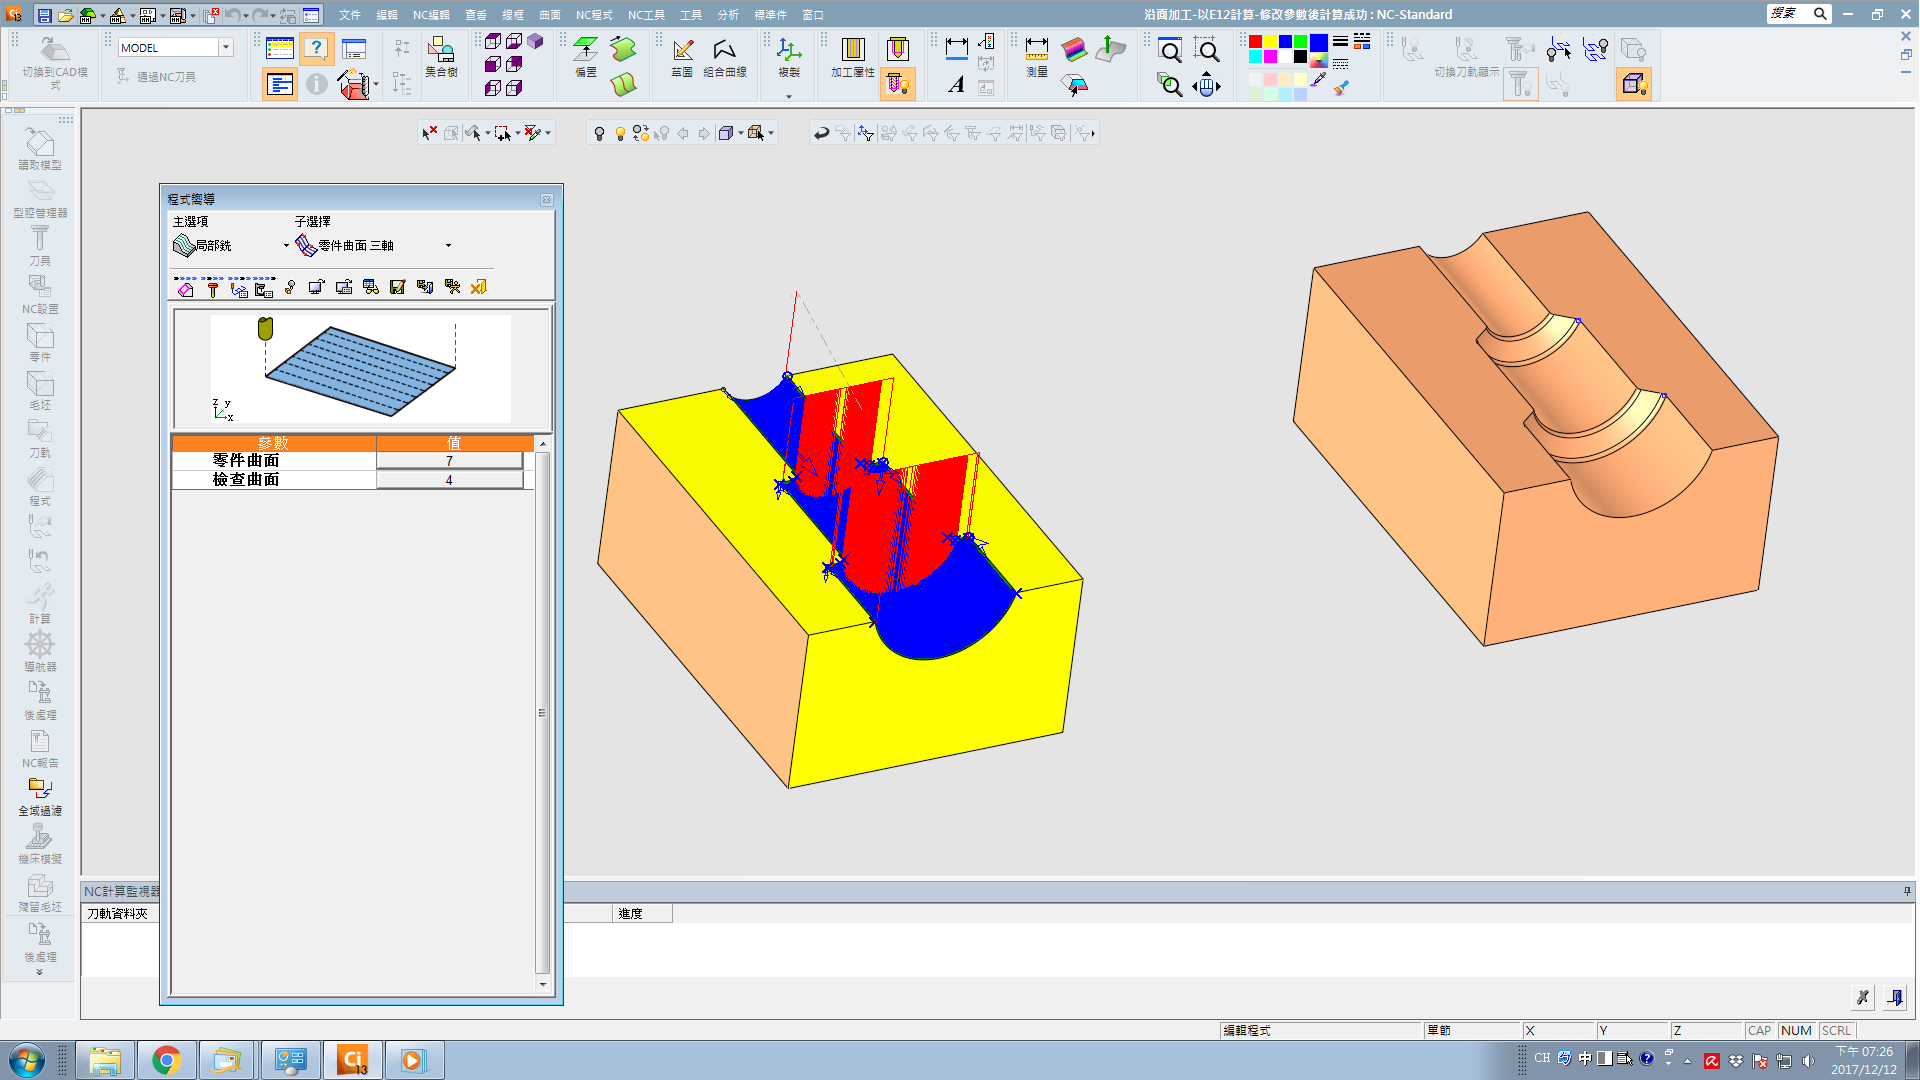The height and width of the screenshot is (1080, 1920).
Task: Click the exit wizard icon in 程式嚮導
Action: pos(478,287)
